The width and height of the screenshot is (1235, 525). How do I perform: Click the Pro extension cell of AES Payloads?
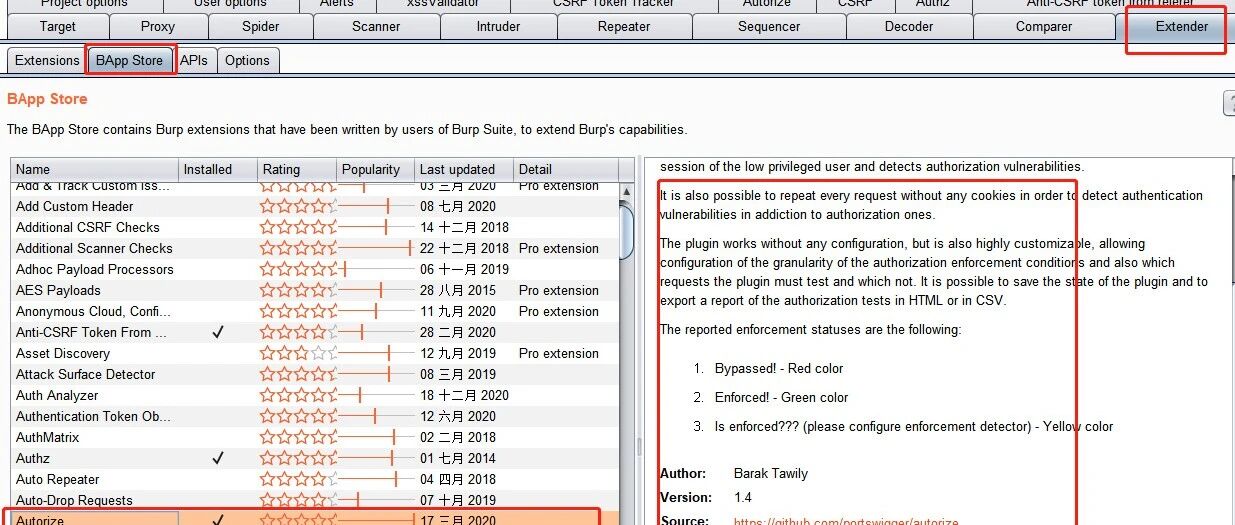[x=559, y=290]
